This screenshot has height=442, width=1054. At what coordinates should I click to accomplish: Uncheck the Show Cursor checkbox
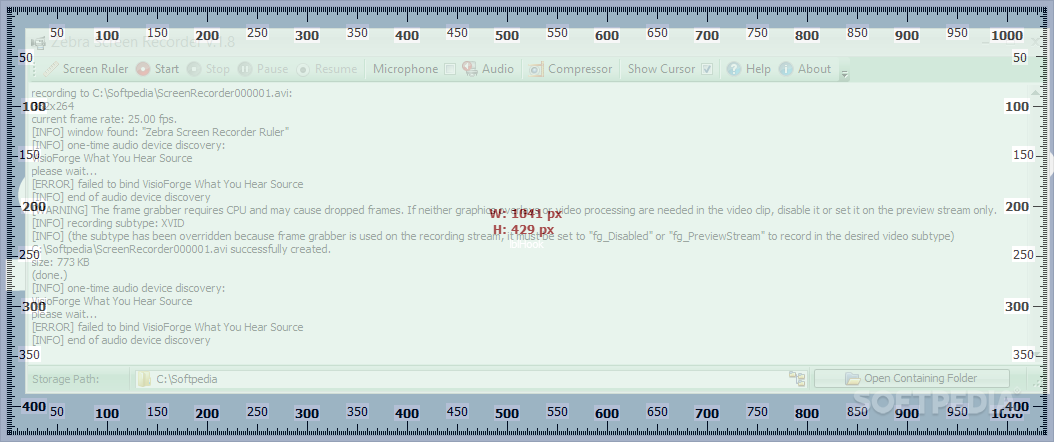coord(706,69)
